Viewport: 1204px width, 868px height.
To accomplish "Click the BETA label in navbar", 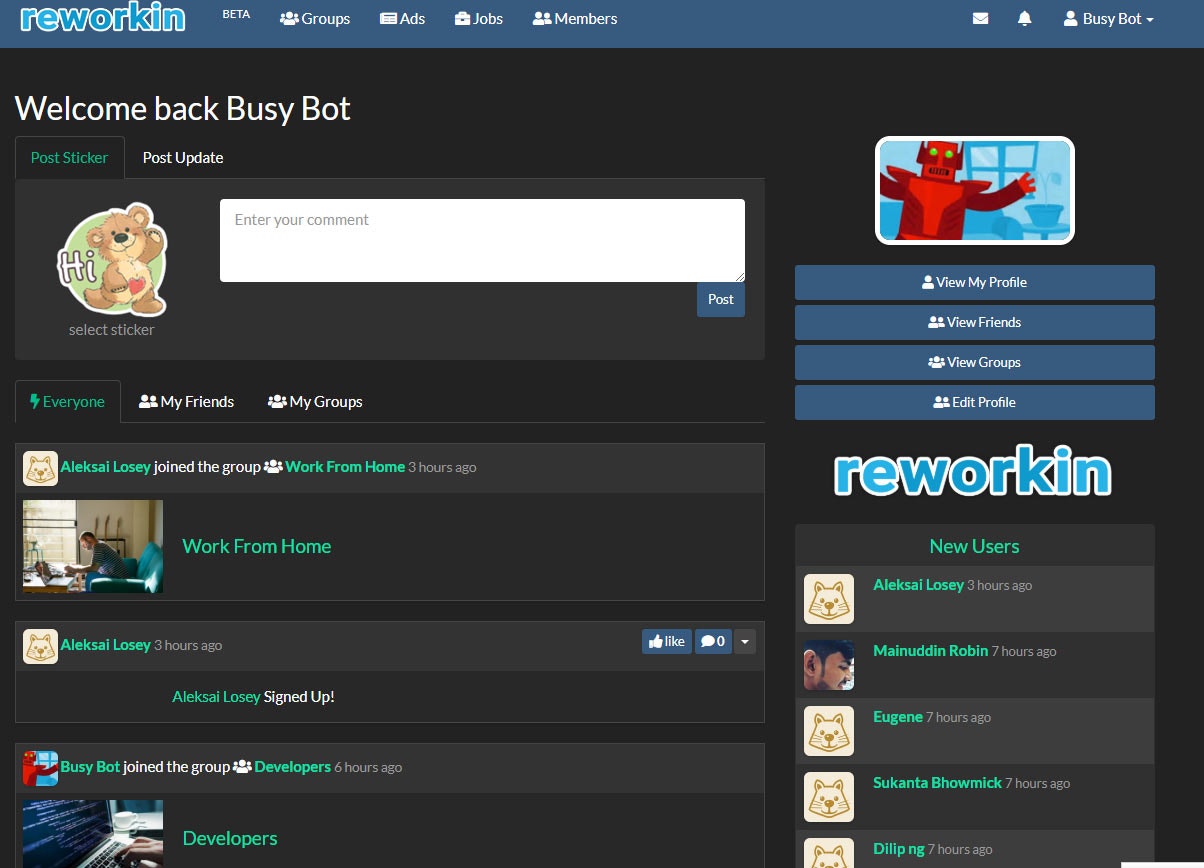I will coord(237,15).
